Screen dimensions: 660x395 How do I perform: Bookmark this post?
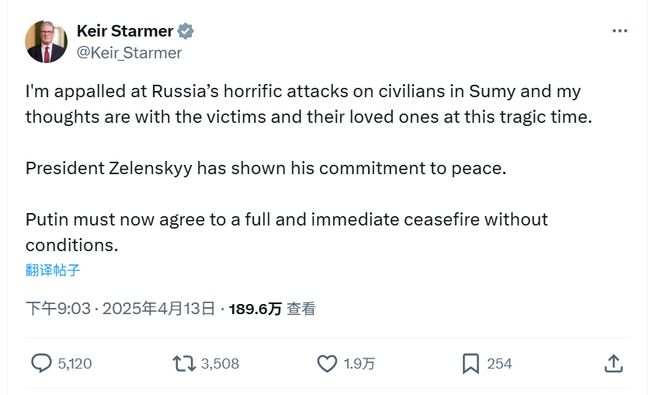point(471,363)
